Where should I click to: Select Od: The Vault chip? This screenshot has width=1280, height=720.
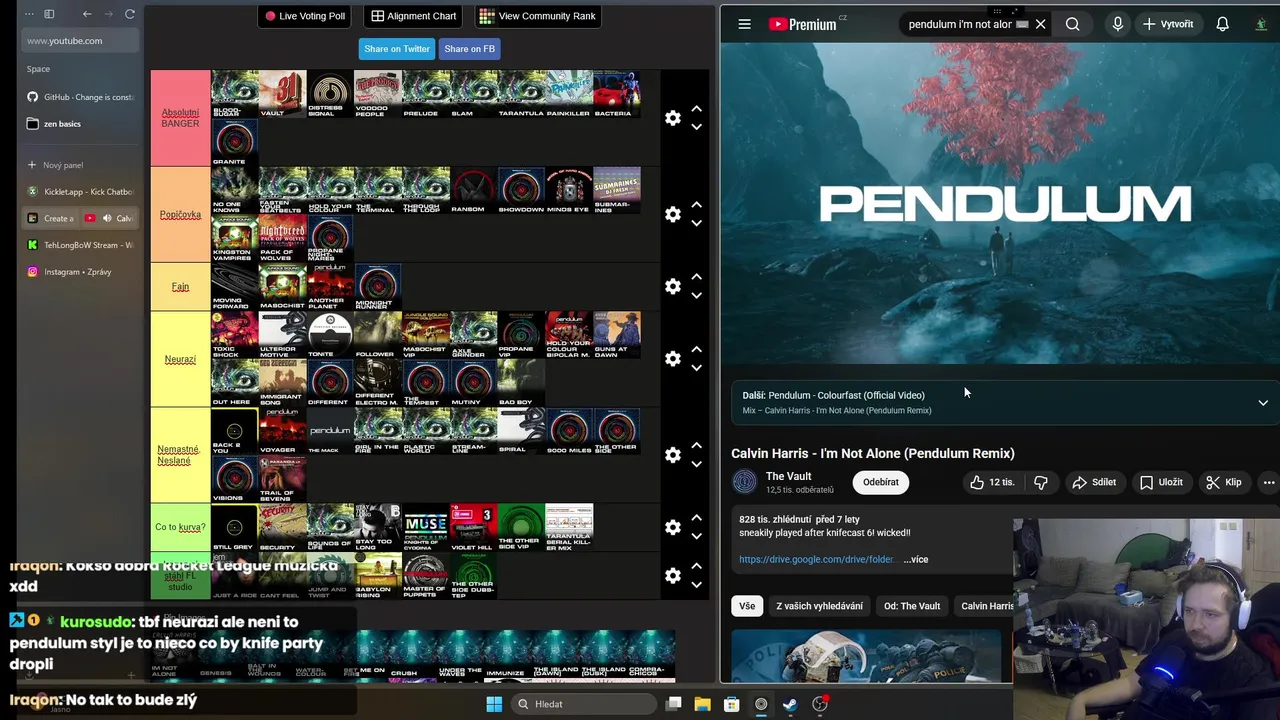[912, 606]
